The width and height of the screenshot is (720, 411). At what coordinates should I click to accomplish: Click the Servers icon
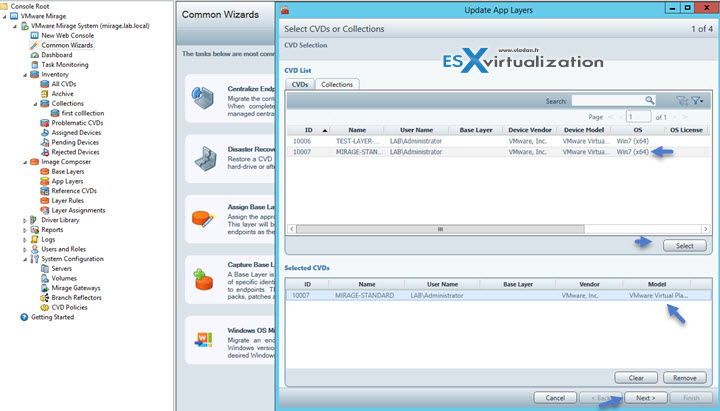point(45,269)
